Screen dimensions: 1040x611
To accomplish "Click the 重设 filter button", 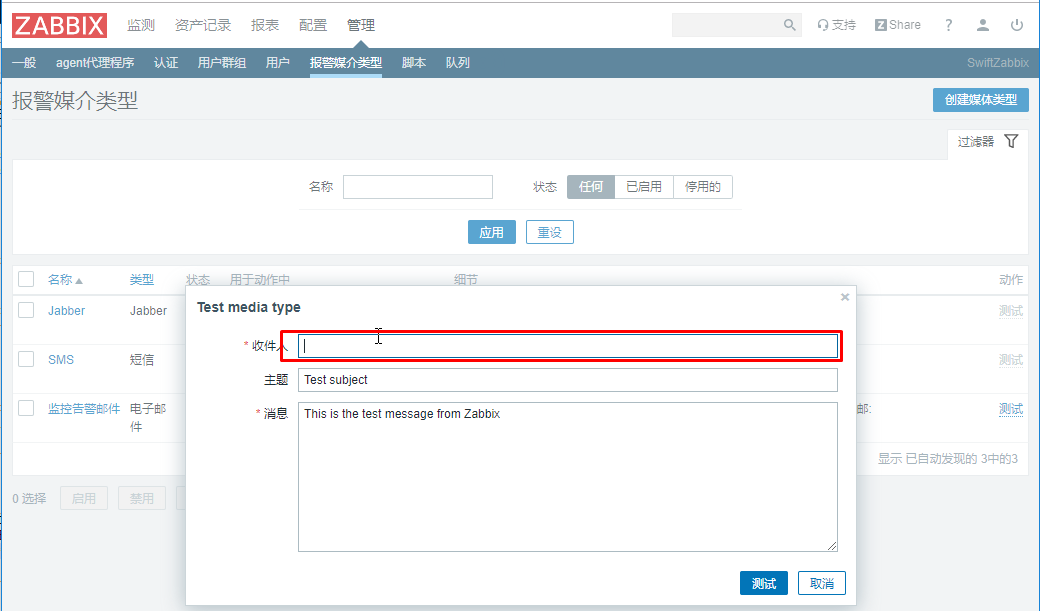I will coord(550,232).
